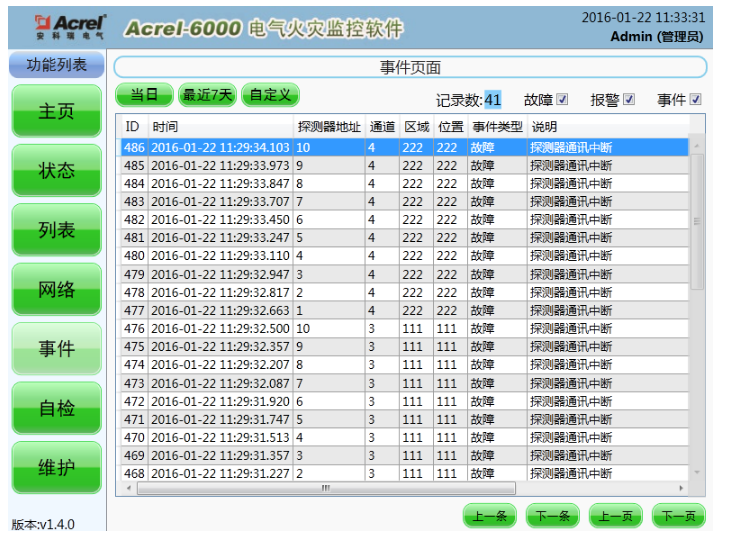Select event row ID 471
This screenshot has width=729, height=547.
point(404,420)
